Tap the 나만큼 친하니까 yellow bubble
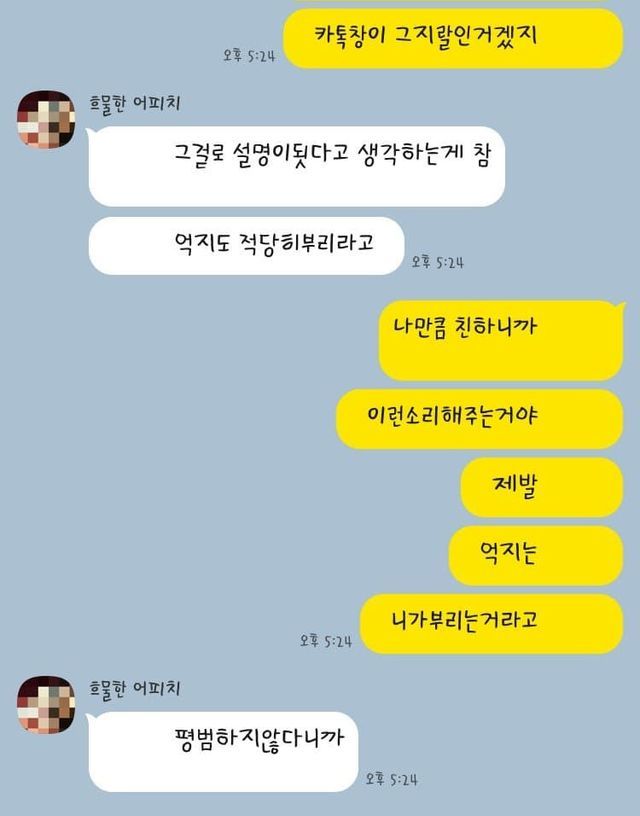This screenshot has height=816, width=640. point(501,341)
